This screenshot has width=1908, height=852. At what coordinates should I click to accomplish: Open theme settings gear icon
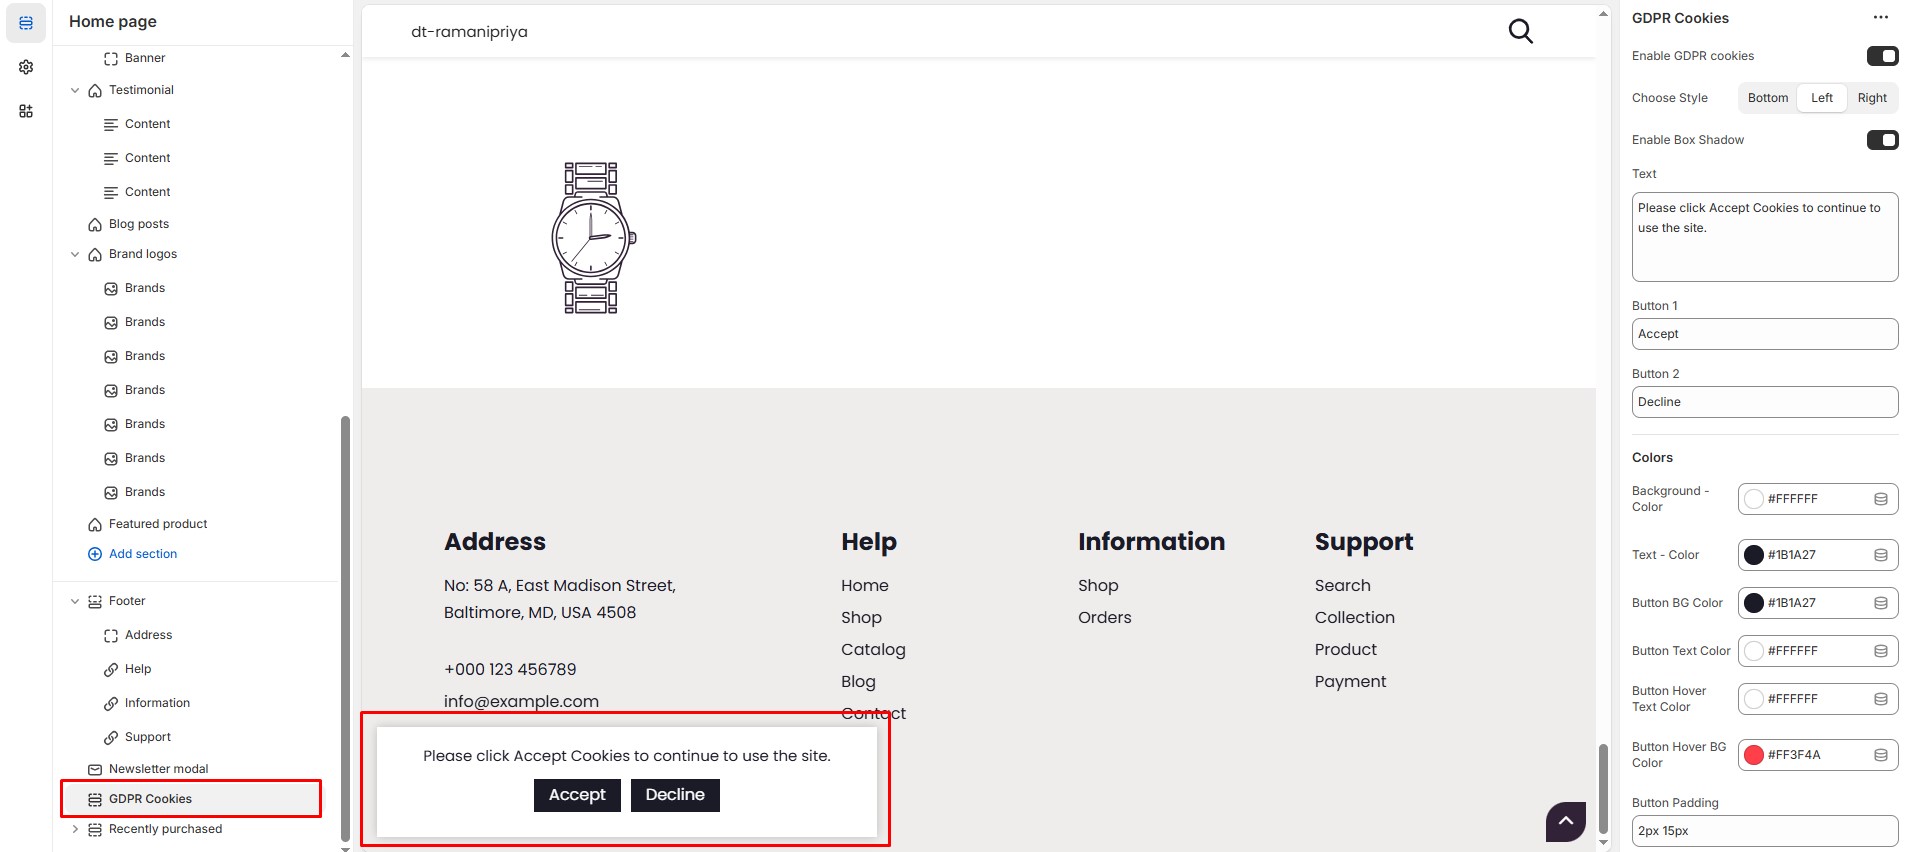coord(26,67)
